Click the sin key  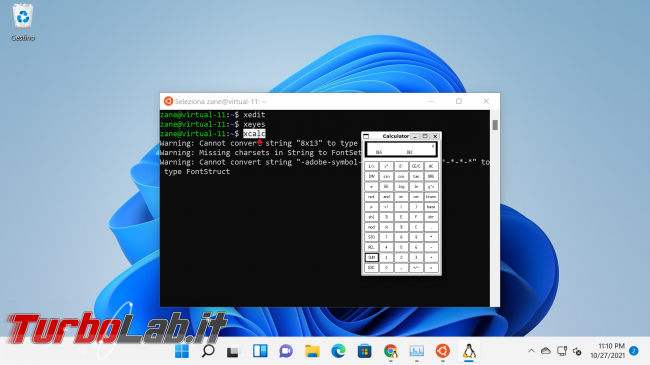386,176
